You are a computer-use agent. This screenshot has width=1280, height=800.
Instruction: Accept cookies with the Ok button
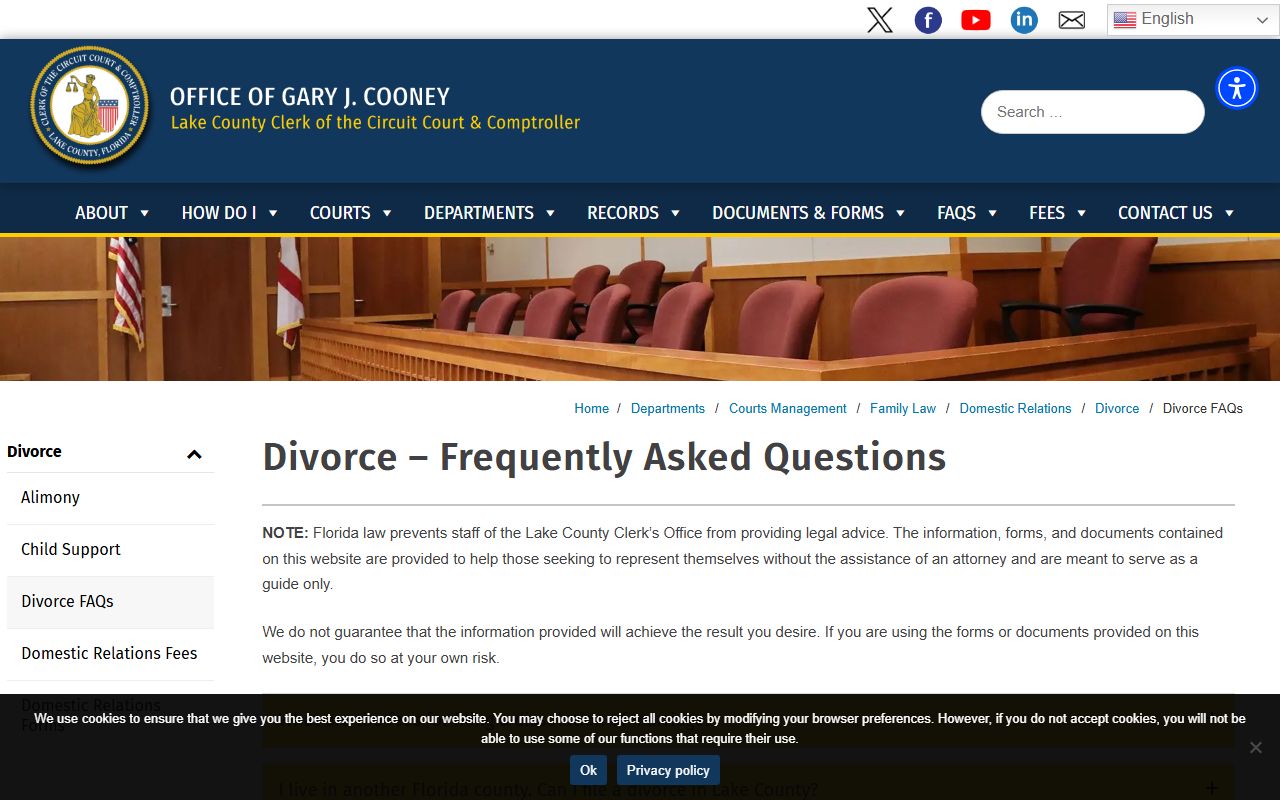click(x=588, y=770)
